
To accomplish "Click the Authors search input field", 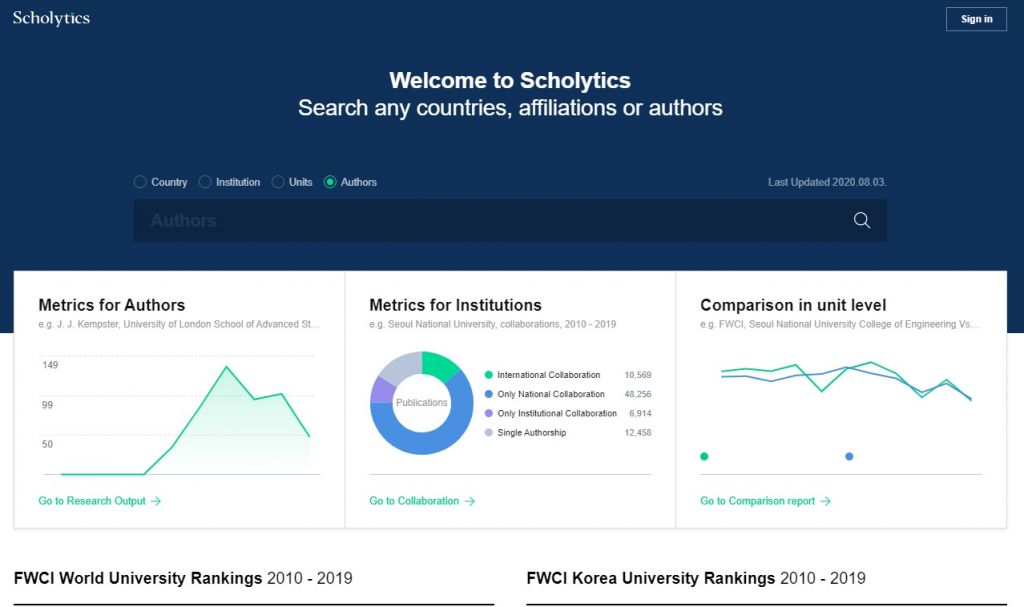I will (490, 221).
